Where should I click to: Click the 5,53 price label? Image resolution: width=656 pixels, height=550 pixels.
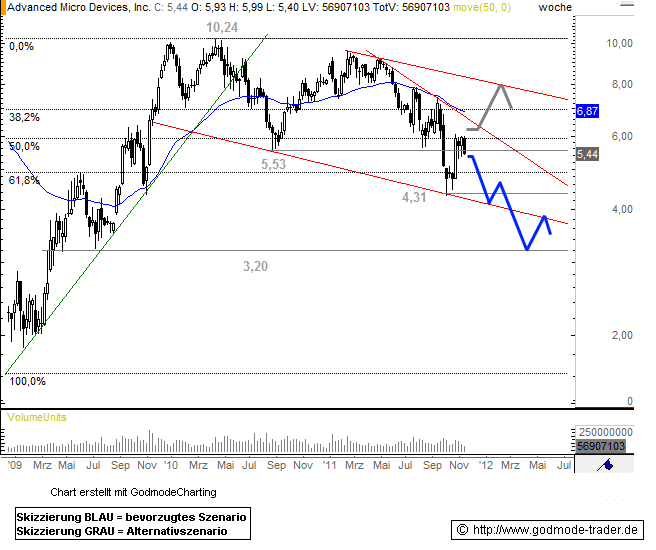pyautogui.click(x=273, y=163)
